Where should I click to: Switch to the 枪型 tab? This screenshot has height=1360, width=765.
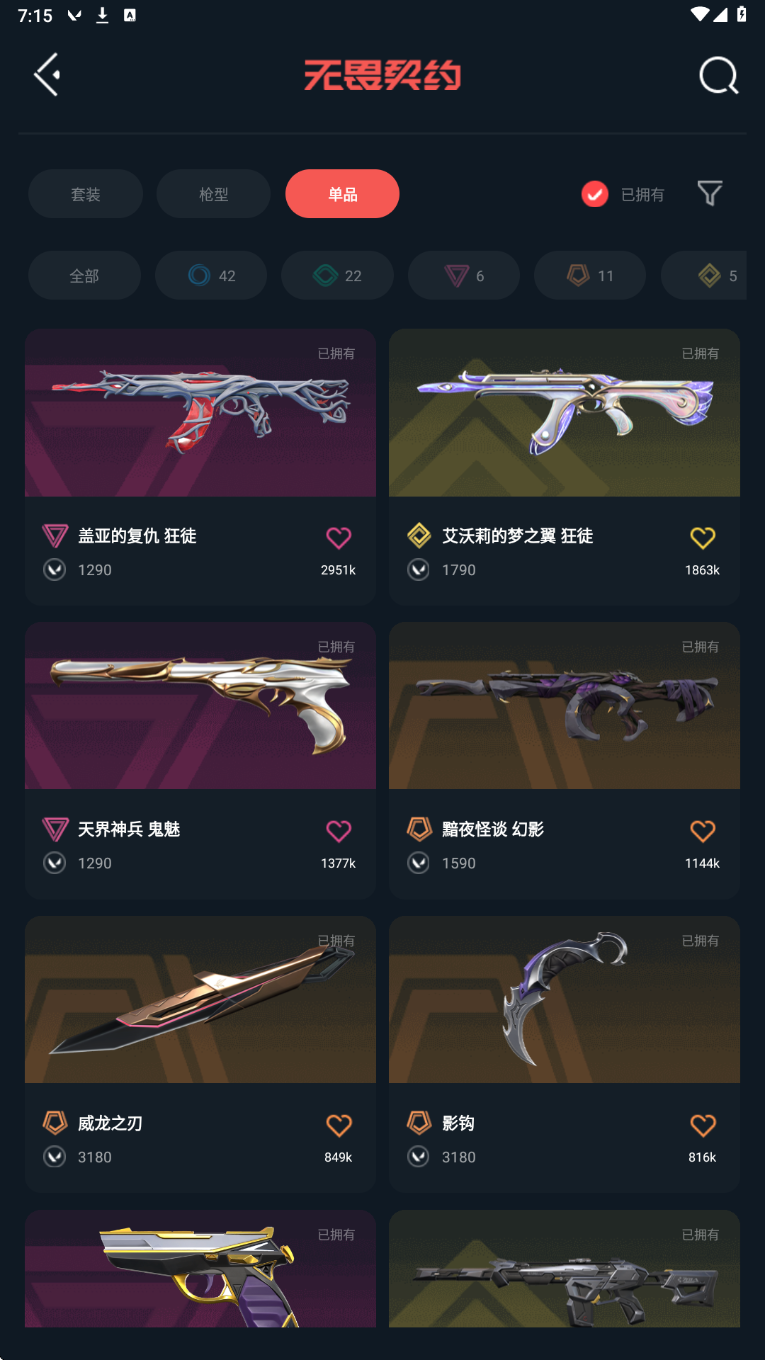pyautogui.click(x=213, y=194)
